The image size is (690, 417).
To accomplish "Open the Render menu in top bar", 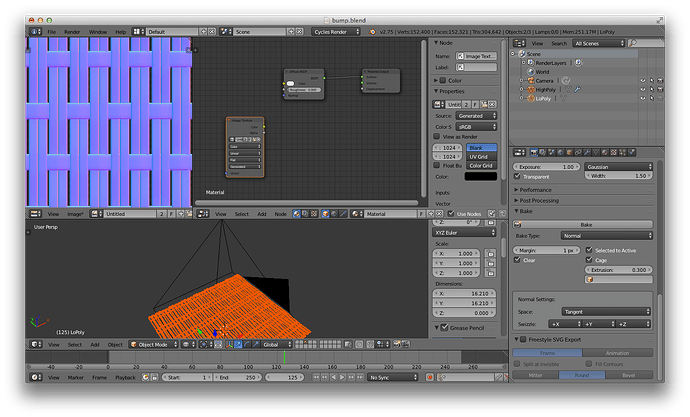I will (x=72, y=32).
